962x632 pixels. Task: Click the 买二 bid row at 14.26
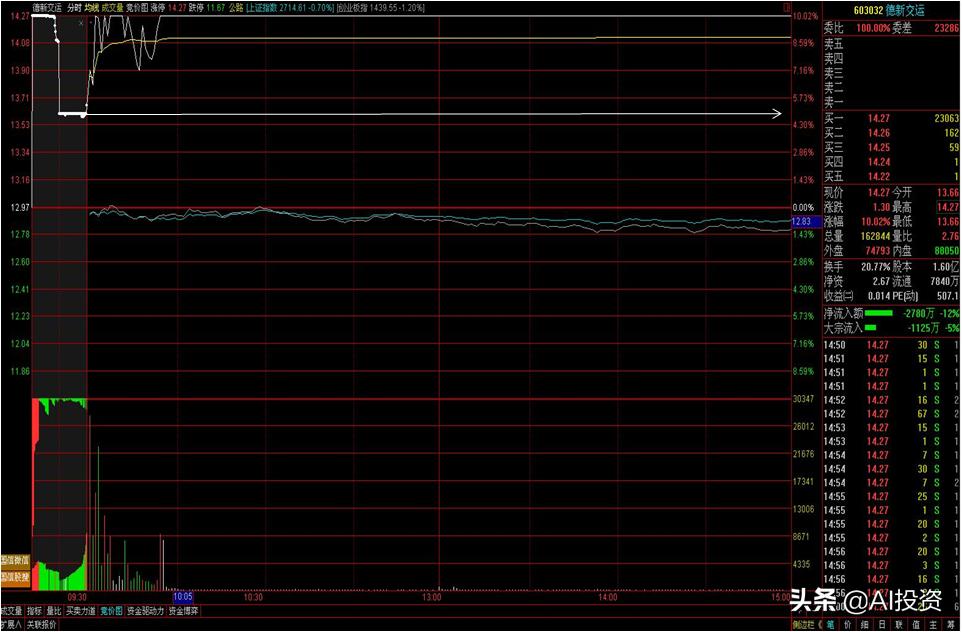pos(891,133)
